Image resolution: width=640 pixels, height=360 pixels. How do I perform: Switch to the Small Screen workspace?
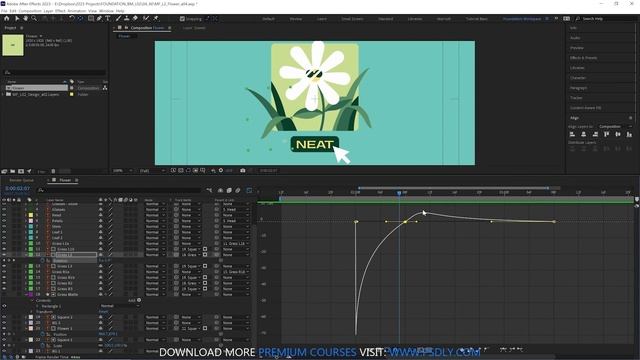tap(352, 19)
